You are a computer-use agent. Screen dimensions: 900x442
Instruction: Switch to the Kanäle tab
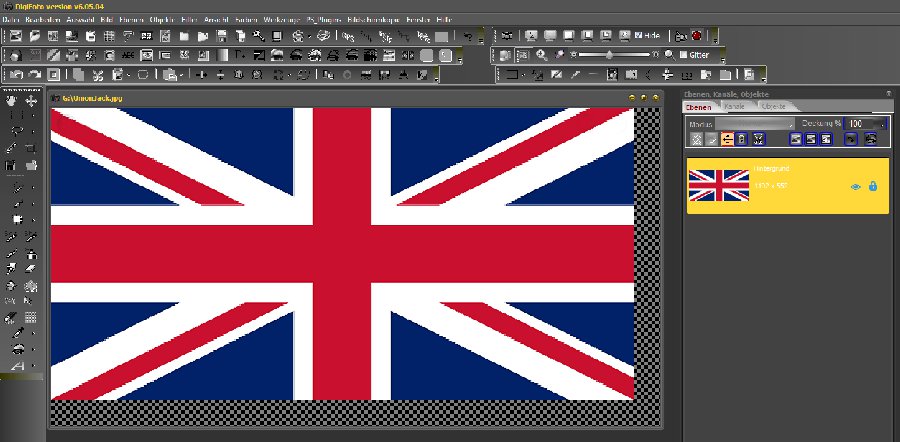[735, 106]
